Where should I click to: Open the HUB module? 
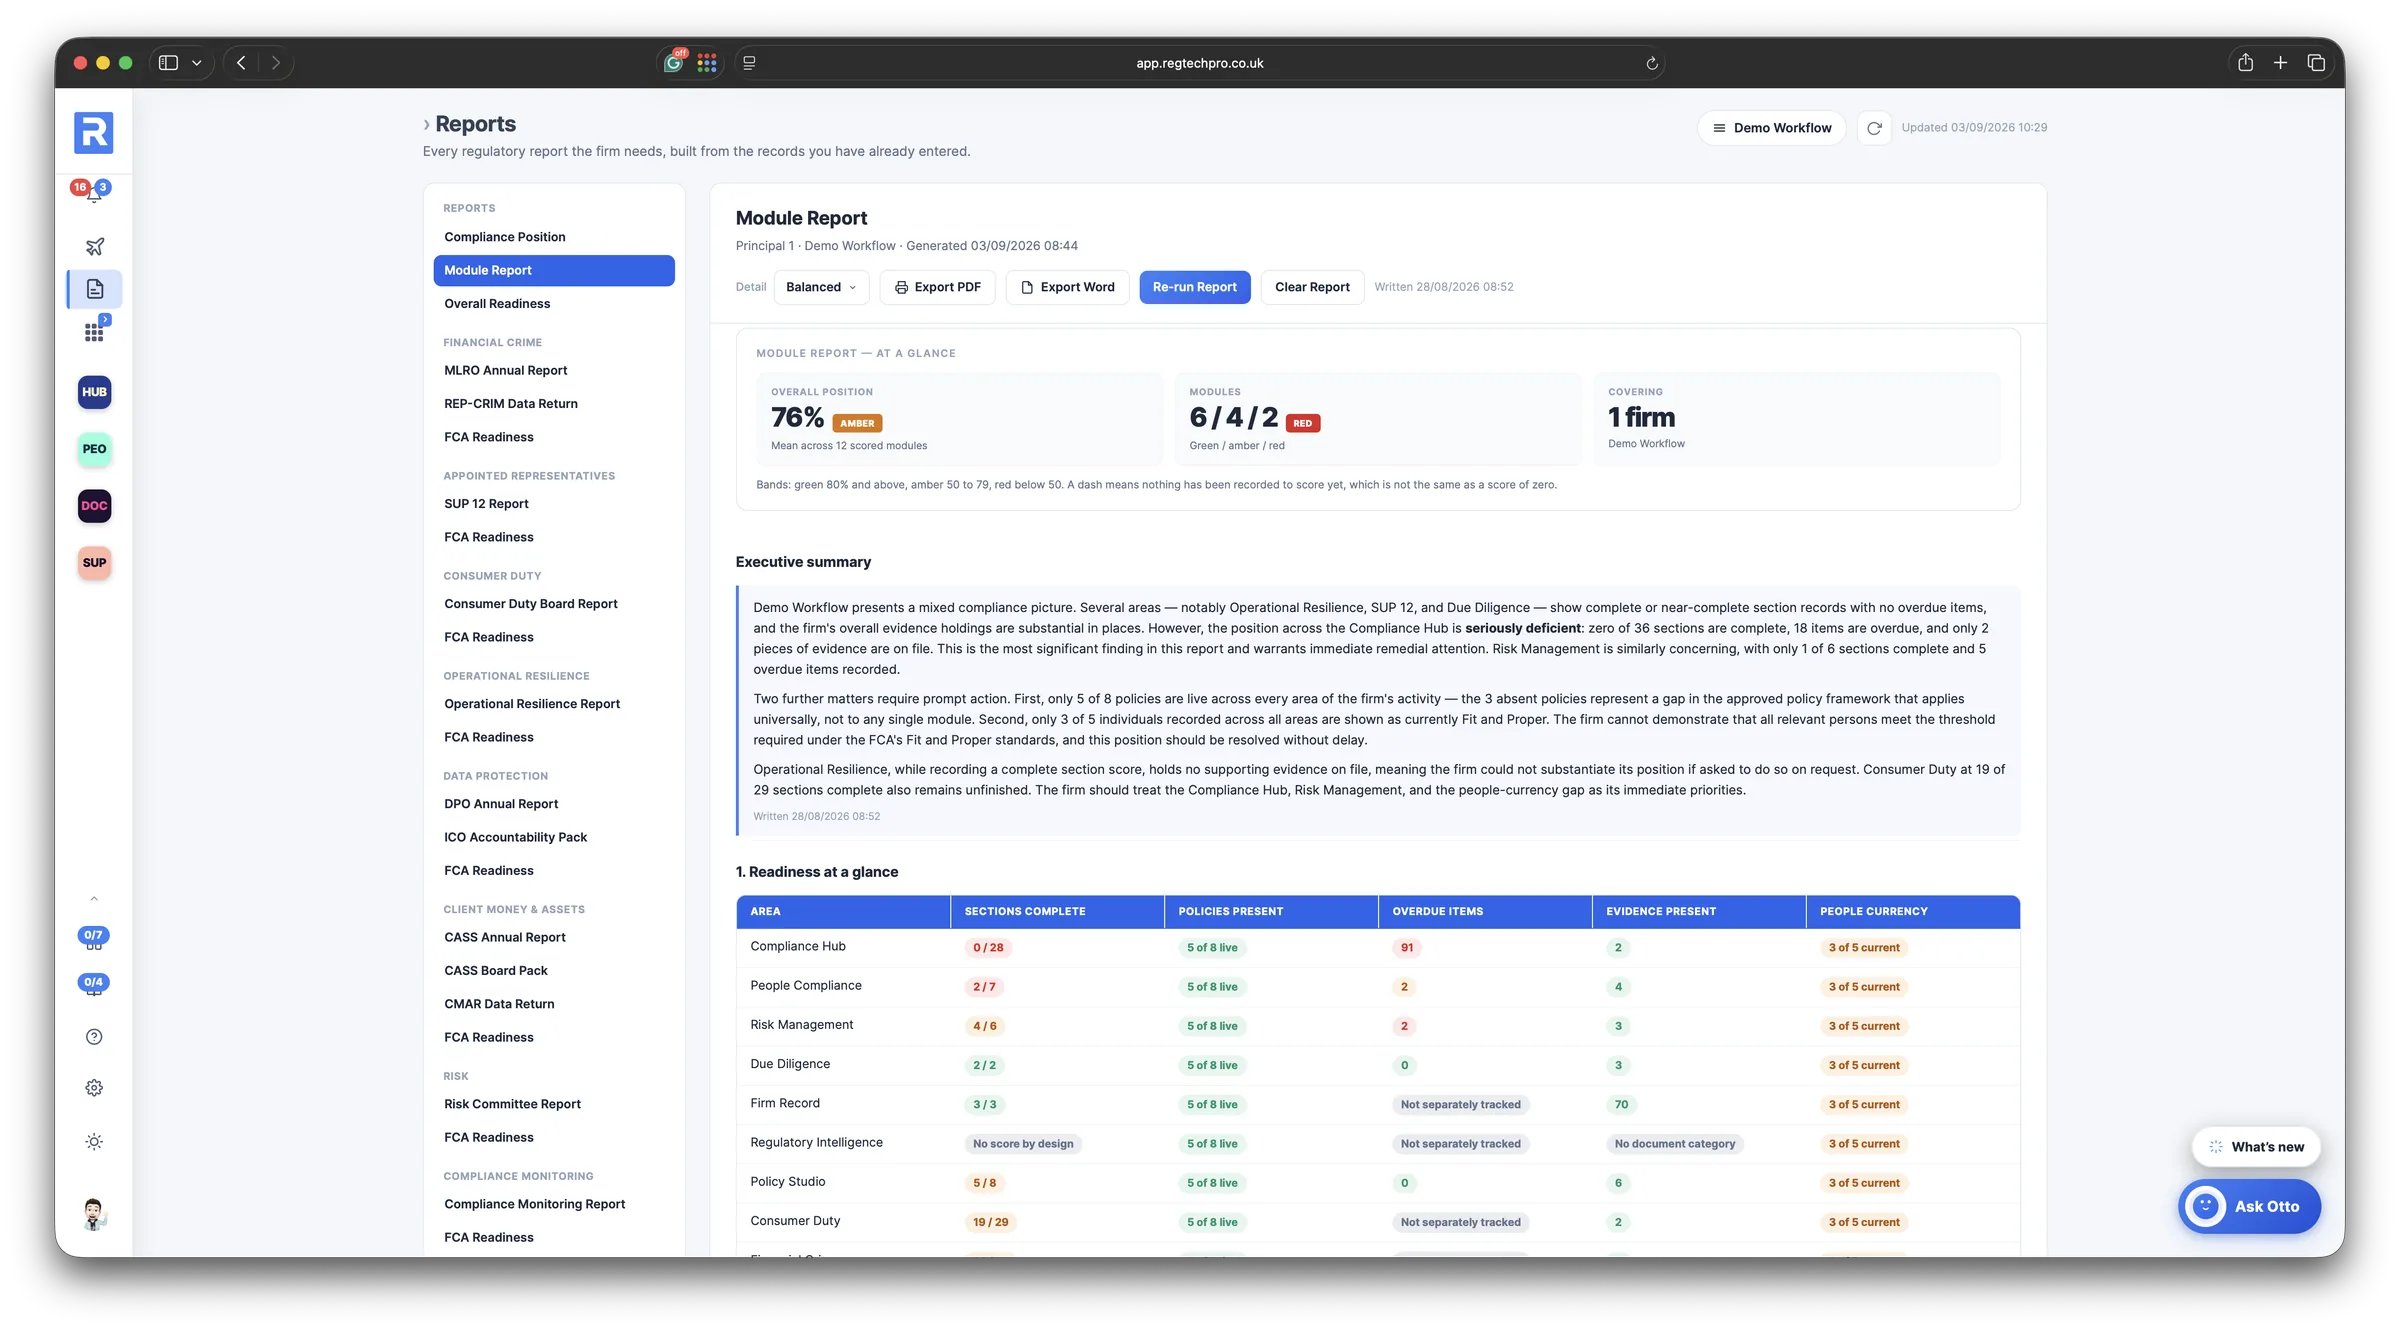94,392
